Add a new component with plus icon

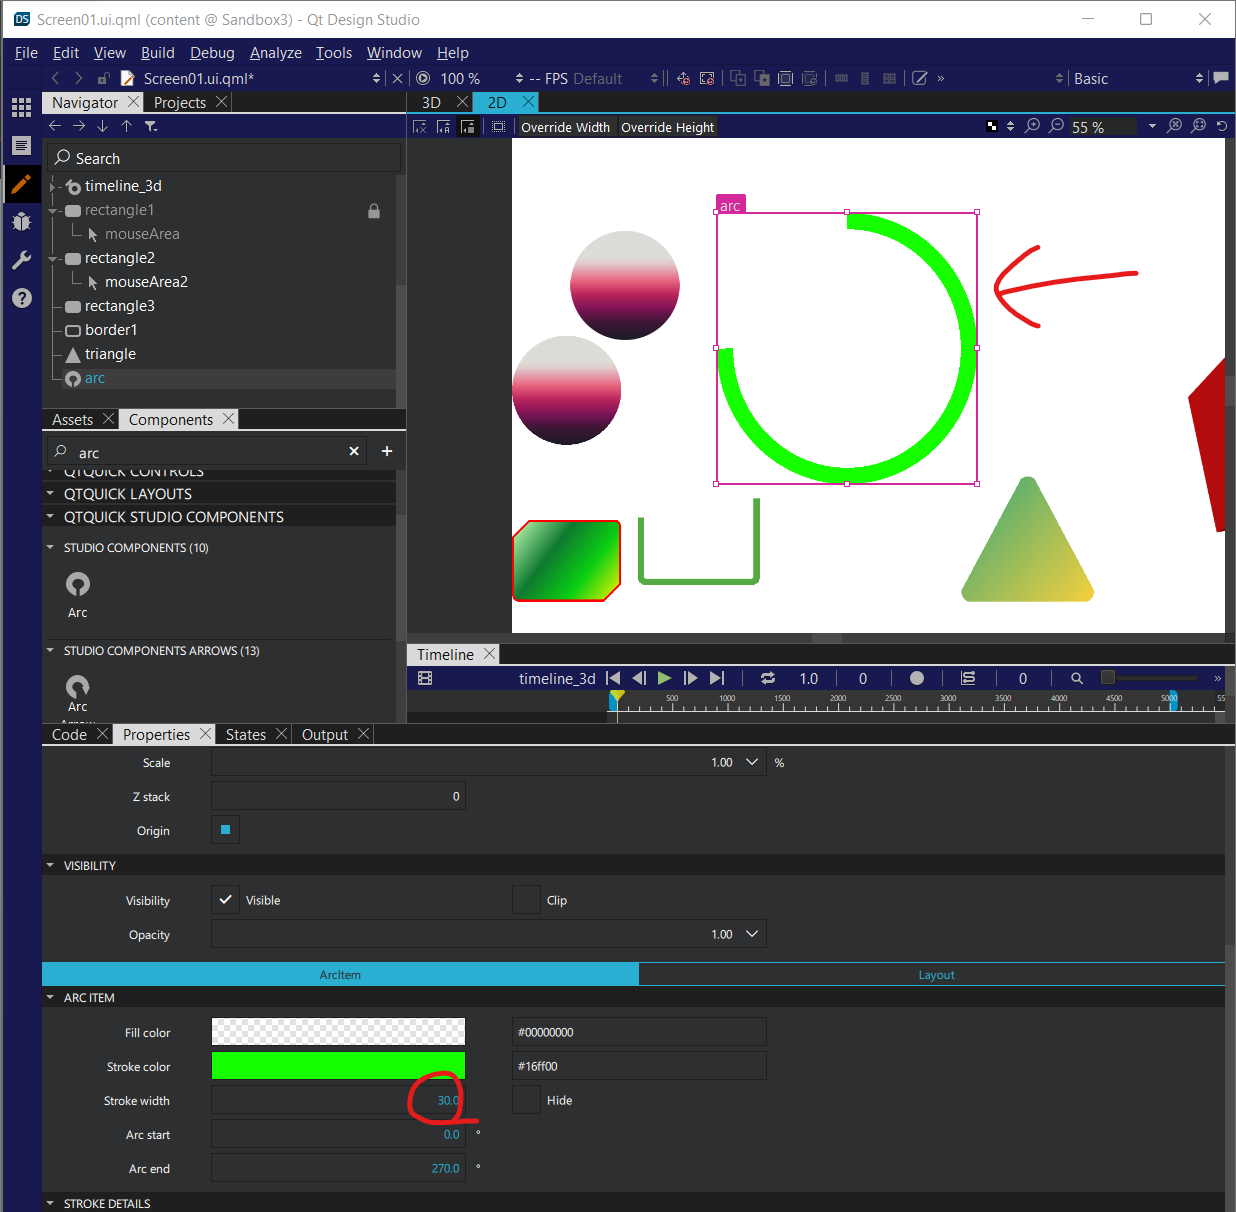tap(387, 451)
